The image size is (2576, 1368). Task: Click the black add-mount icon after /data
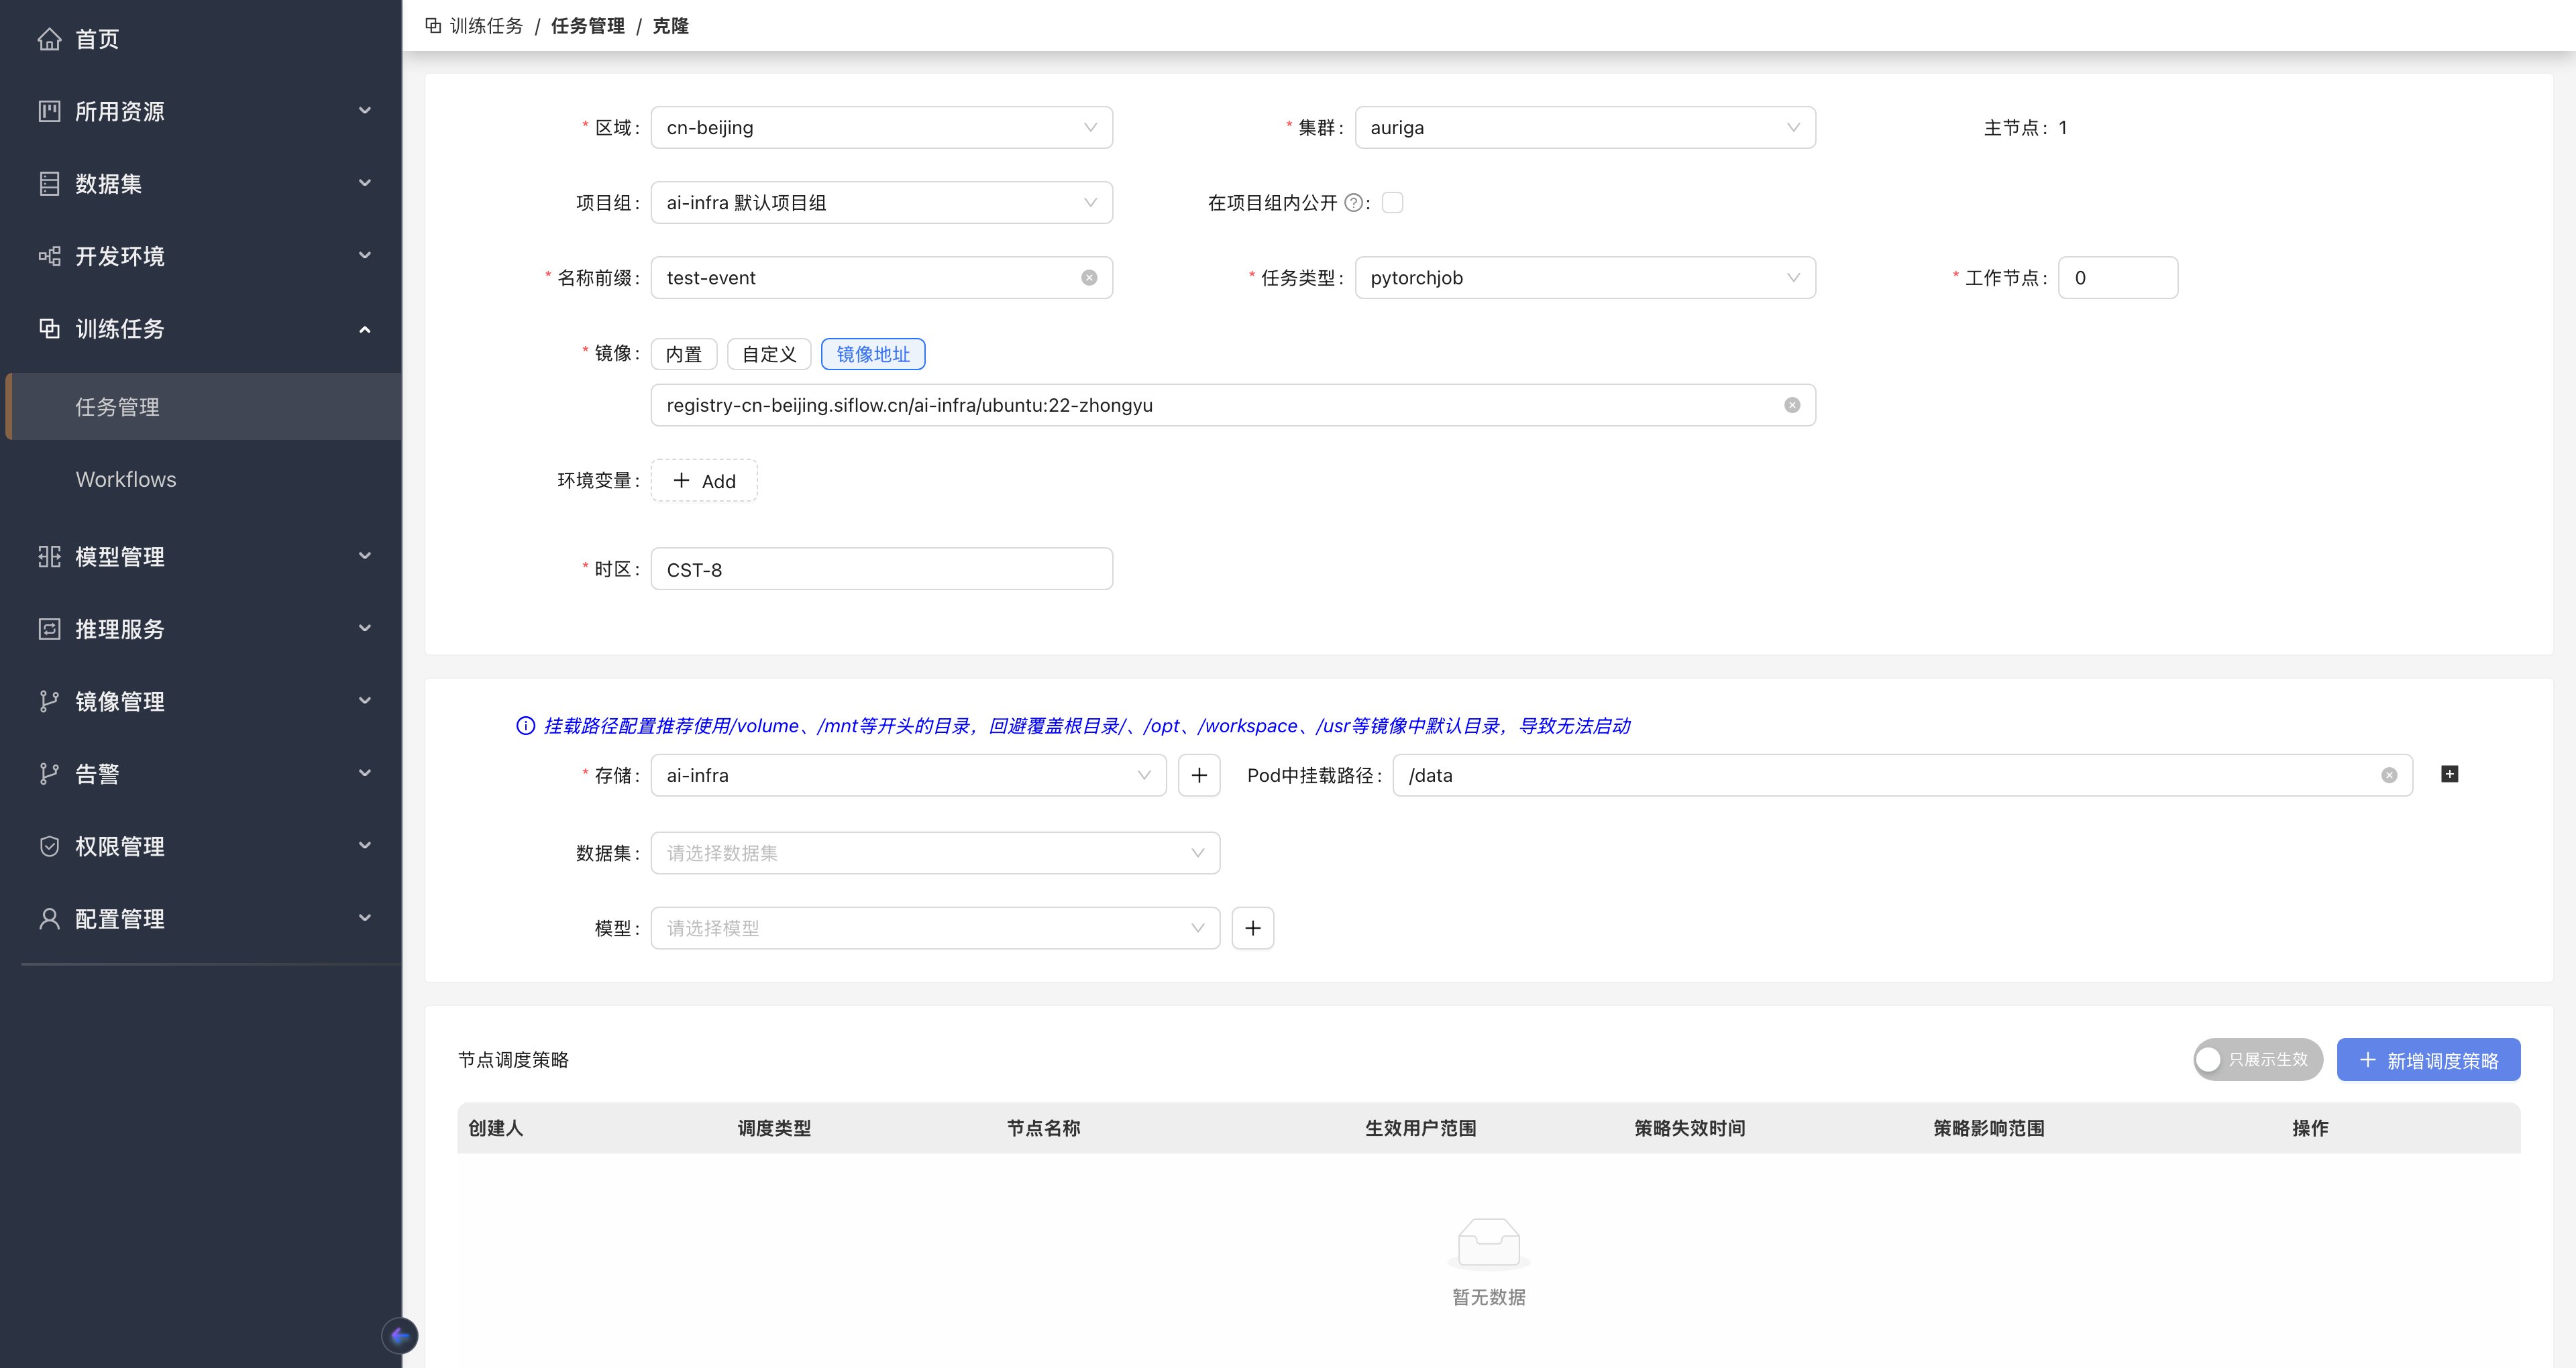pyautogui.click(x=2449, y=774)
